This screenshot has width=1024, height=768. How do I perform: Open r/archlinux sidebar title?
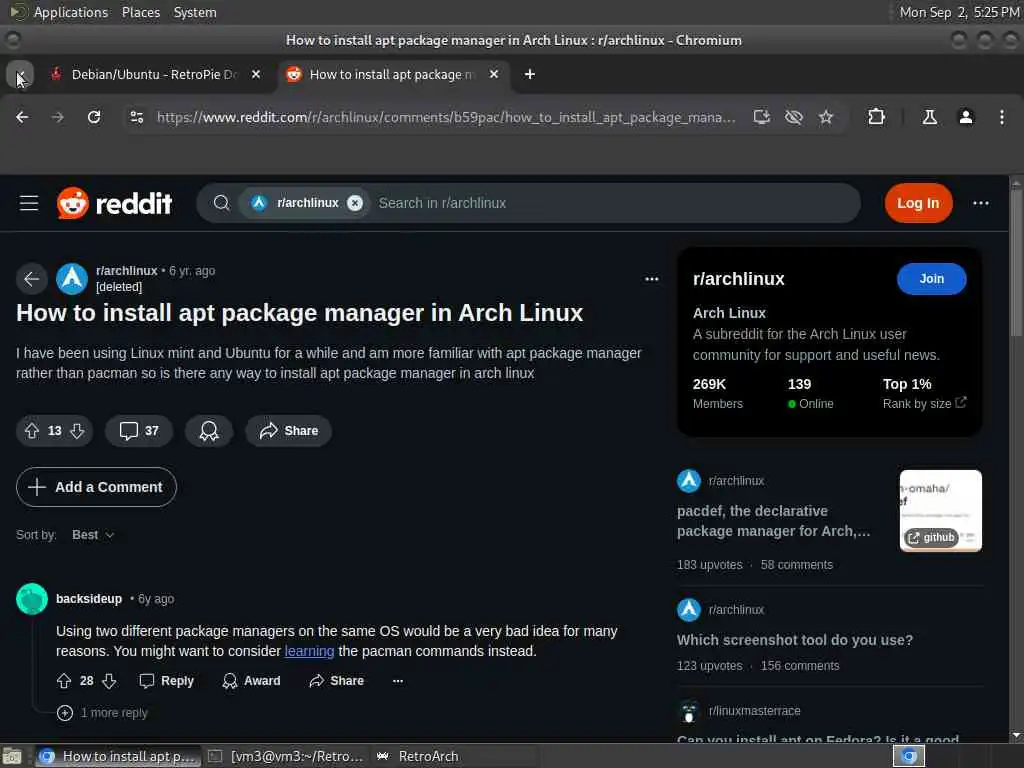tap(739, 279)
